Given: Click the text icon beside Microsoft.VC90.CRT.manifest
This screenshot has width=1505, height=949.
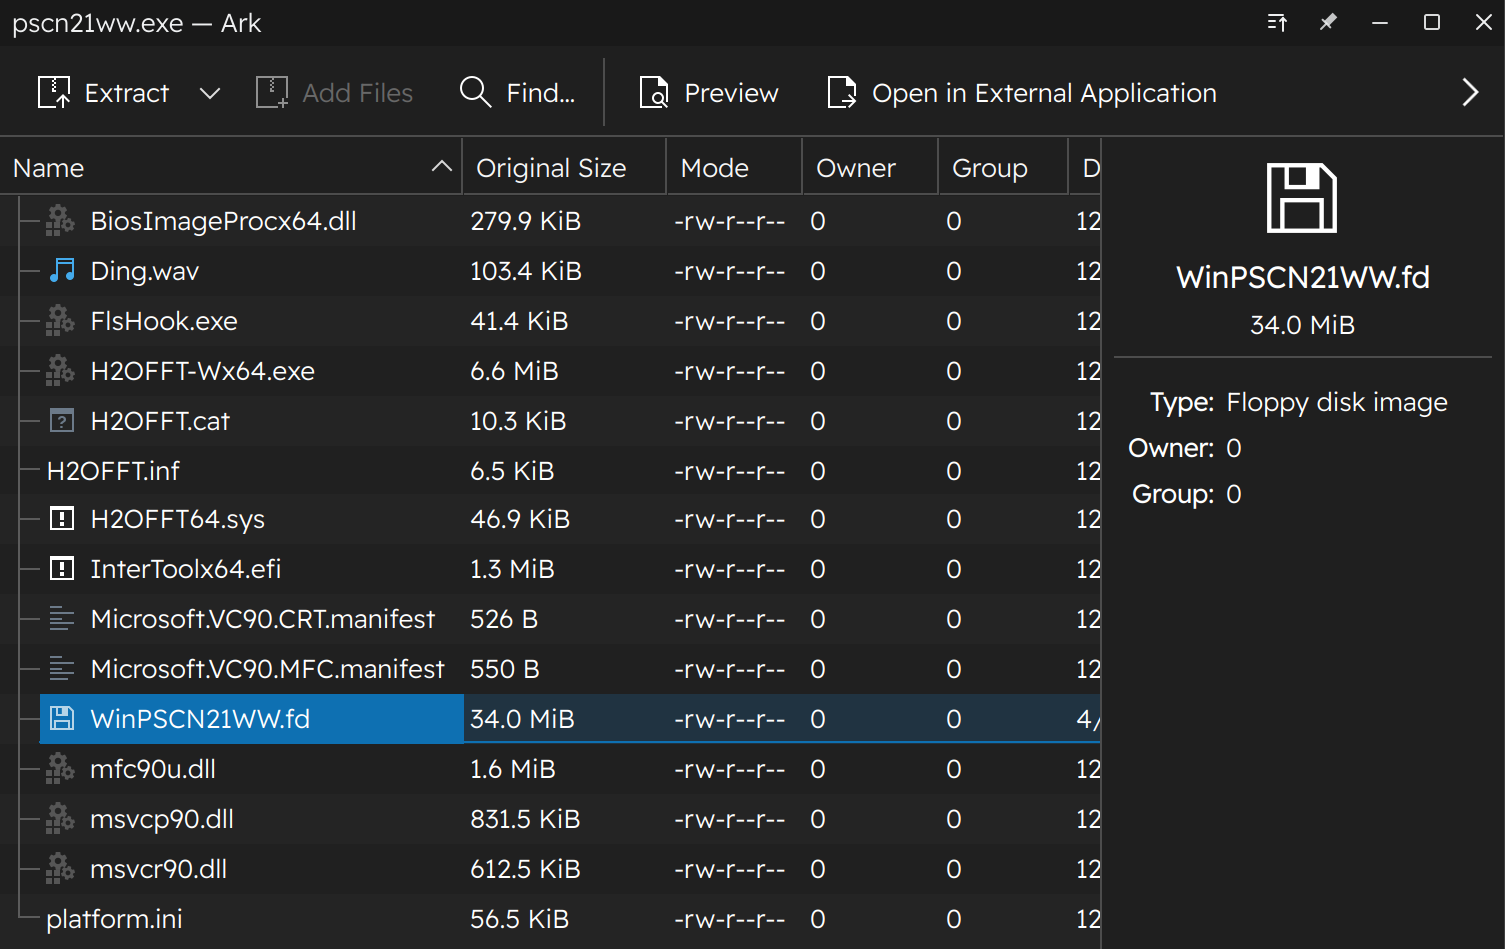Looking at the screenshot, I should [x=62, y=619].
